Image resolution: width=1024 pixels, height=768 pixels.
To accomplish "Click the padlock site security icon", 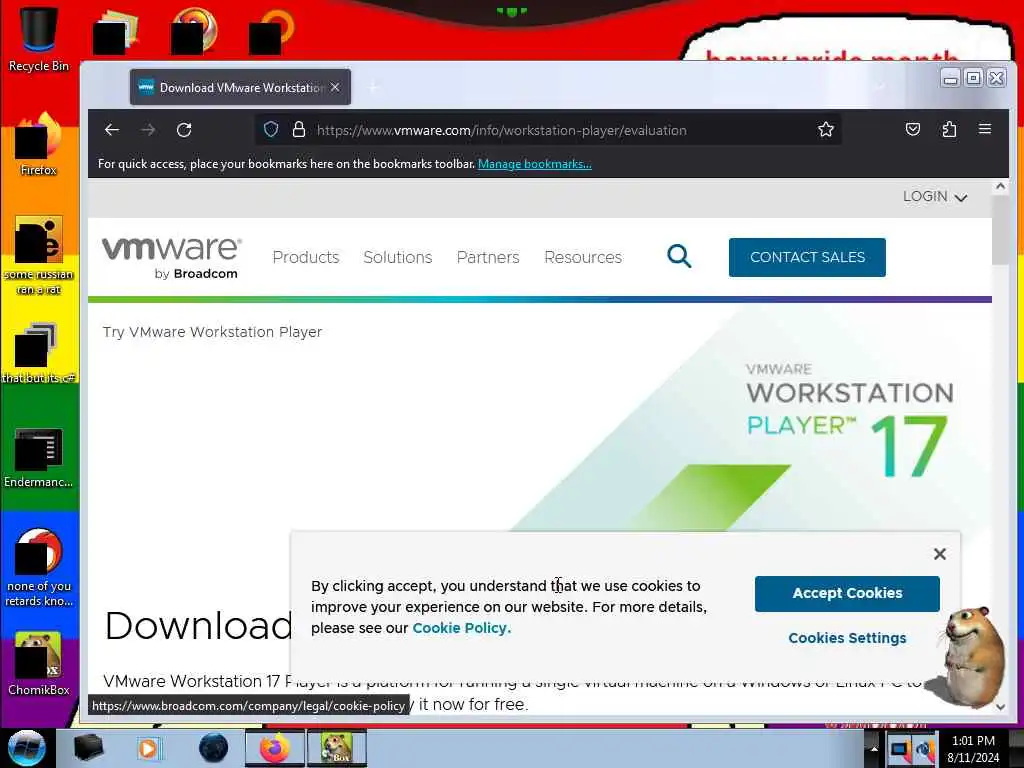I will (x=298, y=129).
